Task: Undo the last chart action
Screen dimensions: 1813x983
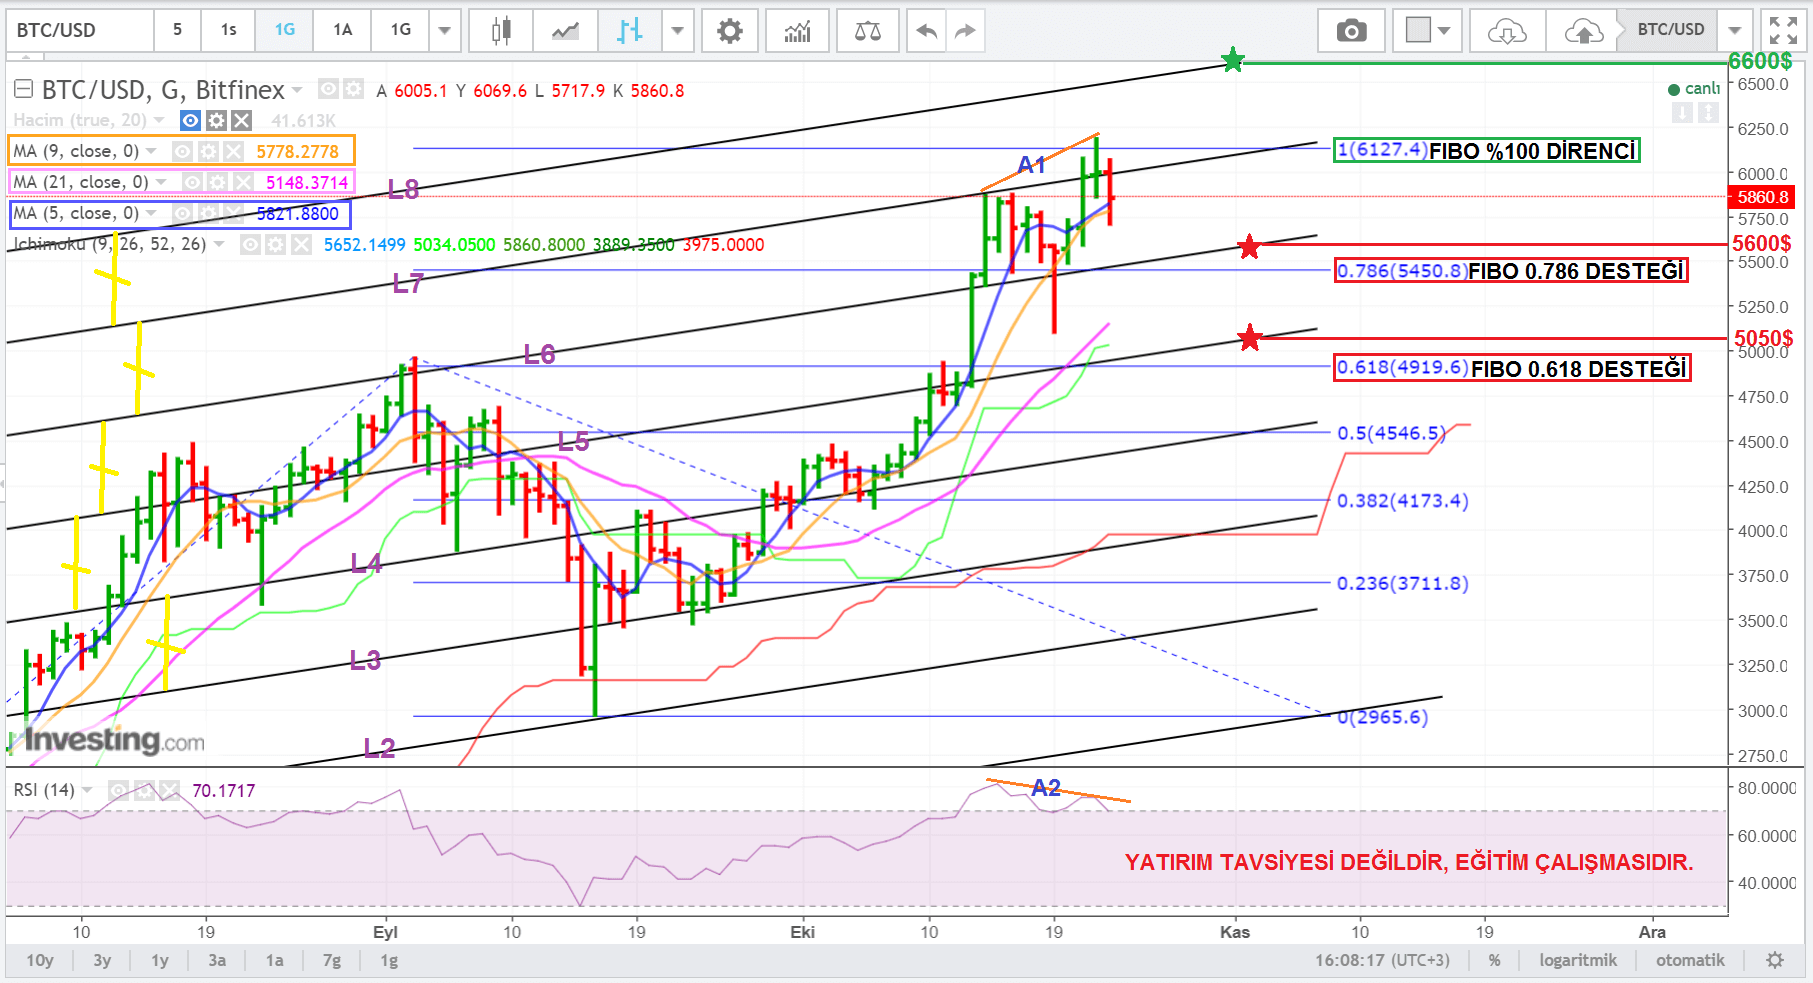Action: coord(927,31)
